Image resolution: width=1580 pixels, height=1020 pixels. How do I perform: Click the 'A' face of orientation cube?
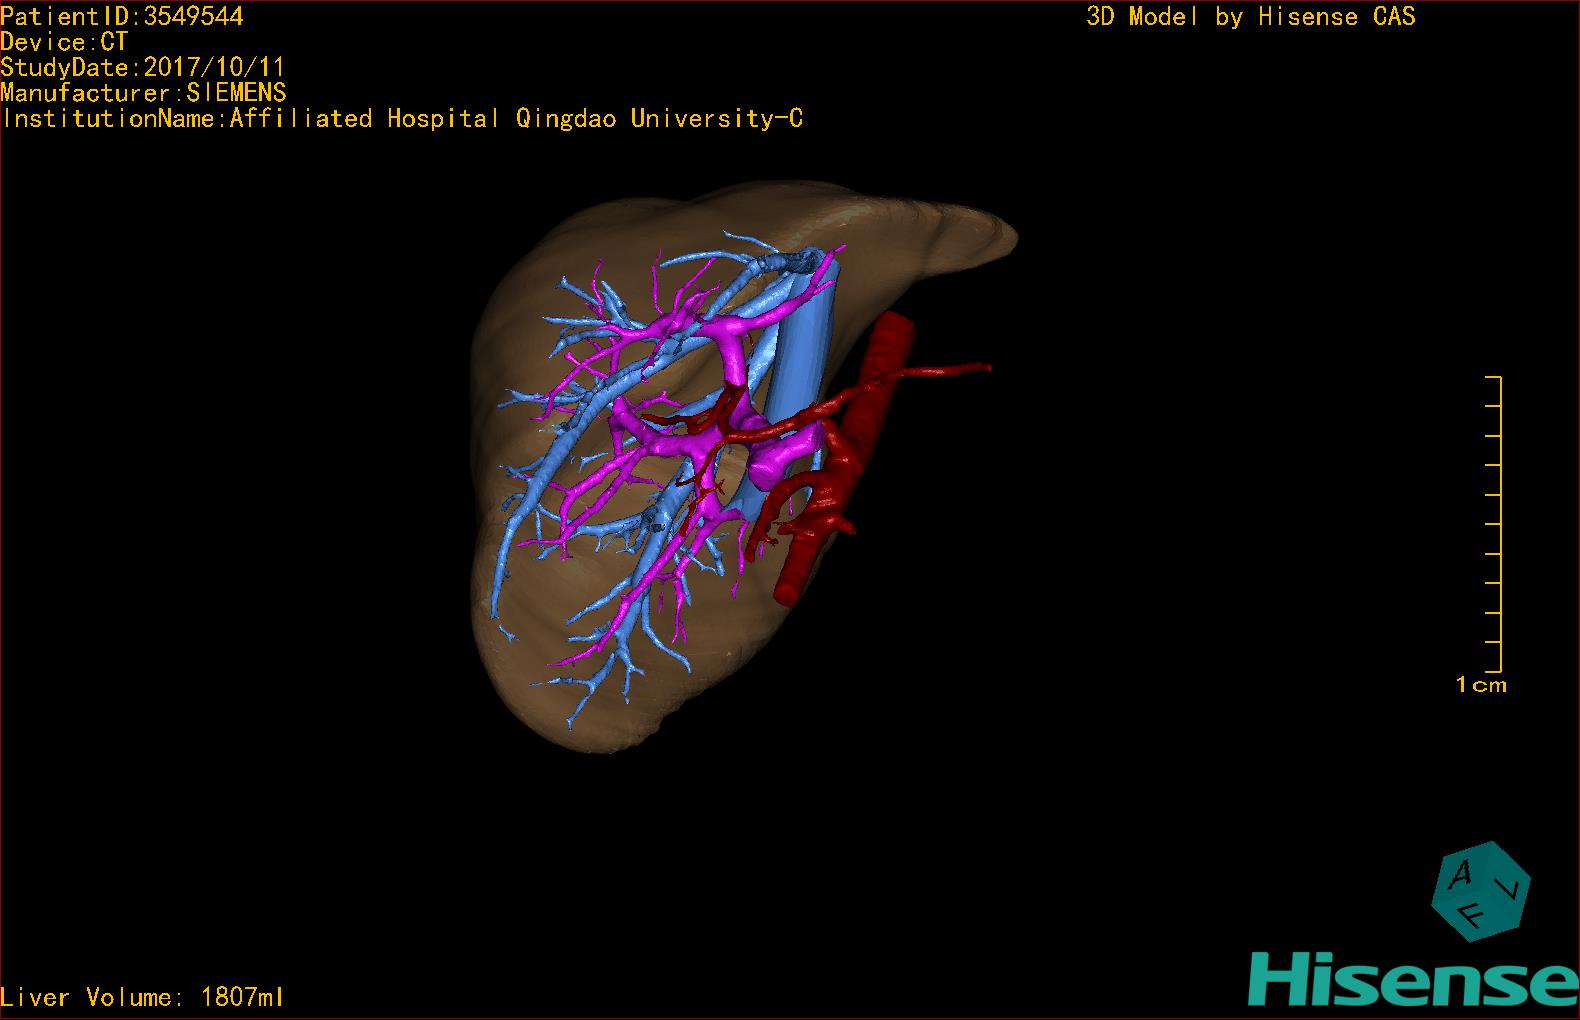coord(1460,875)
